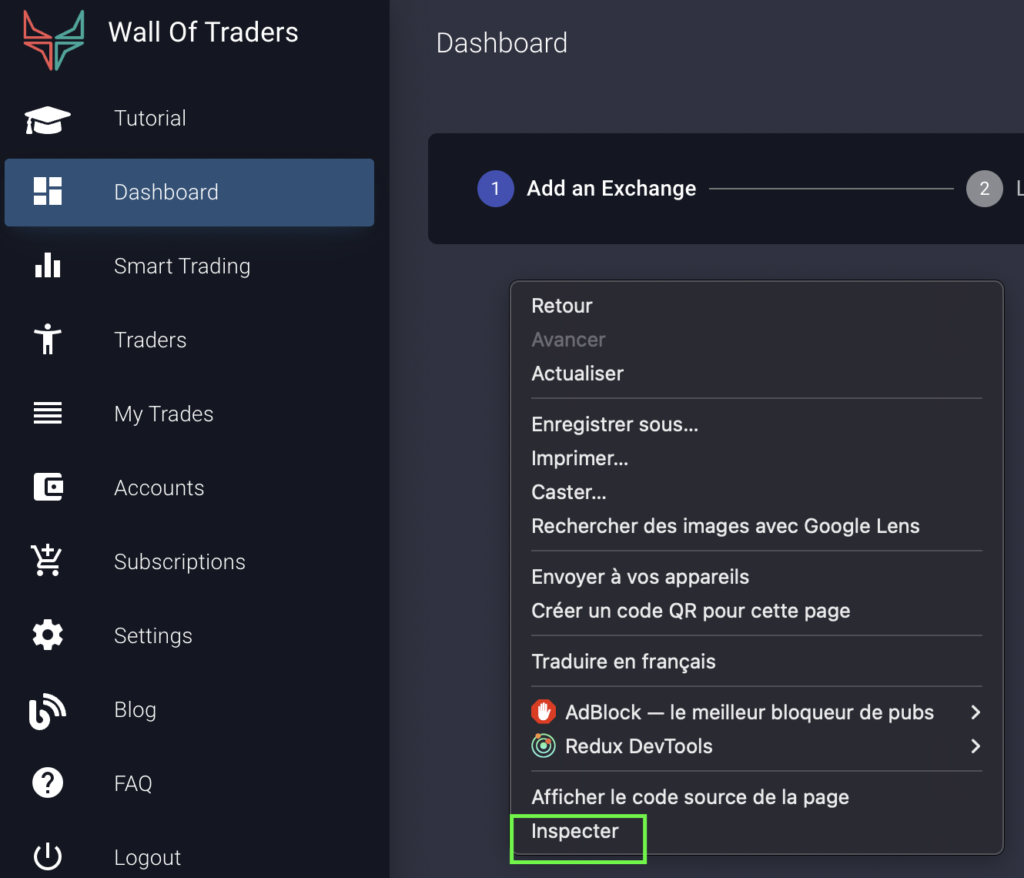Open Smart Trading via its bar chart icon
The width and height of the screenshot is (1024, 878).
tap(46, 265)
